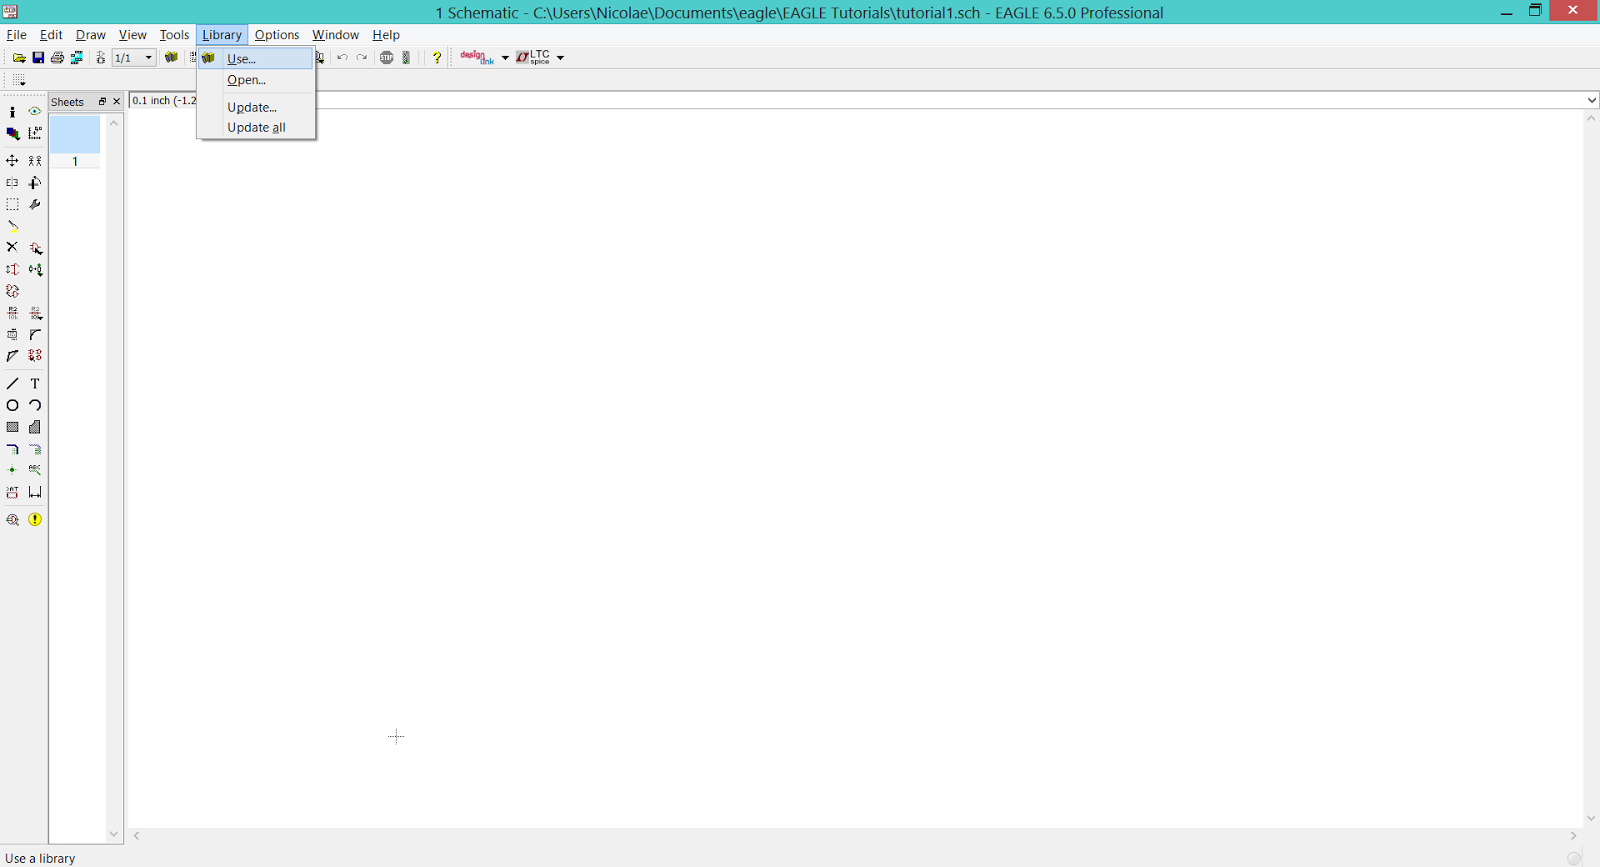The image size is (1600, 867).
Task: Choose Use... from Library menu
Action: tap(257, 59)
